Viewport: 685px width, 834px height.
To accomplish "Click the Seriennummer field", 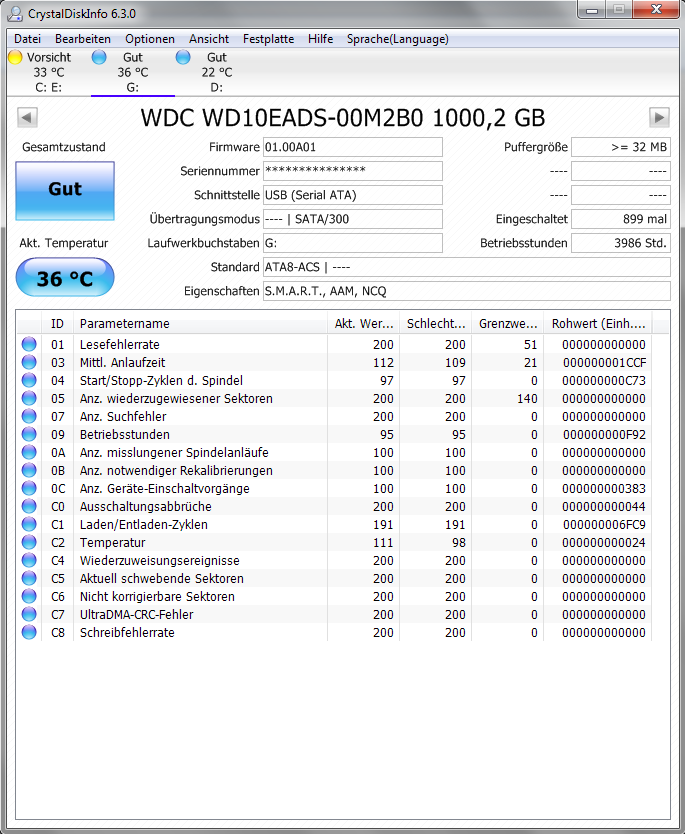I will (x=353, y=171).
